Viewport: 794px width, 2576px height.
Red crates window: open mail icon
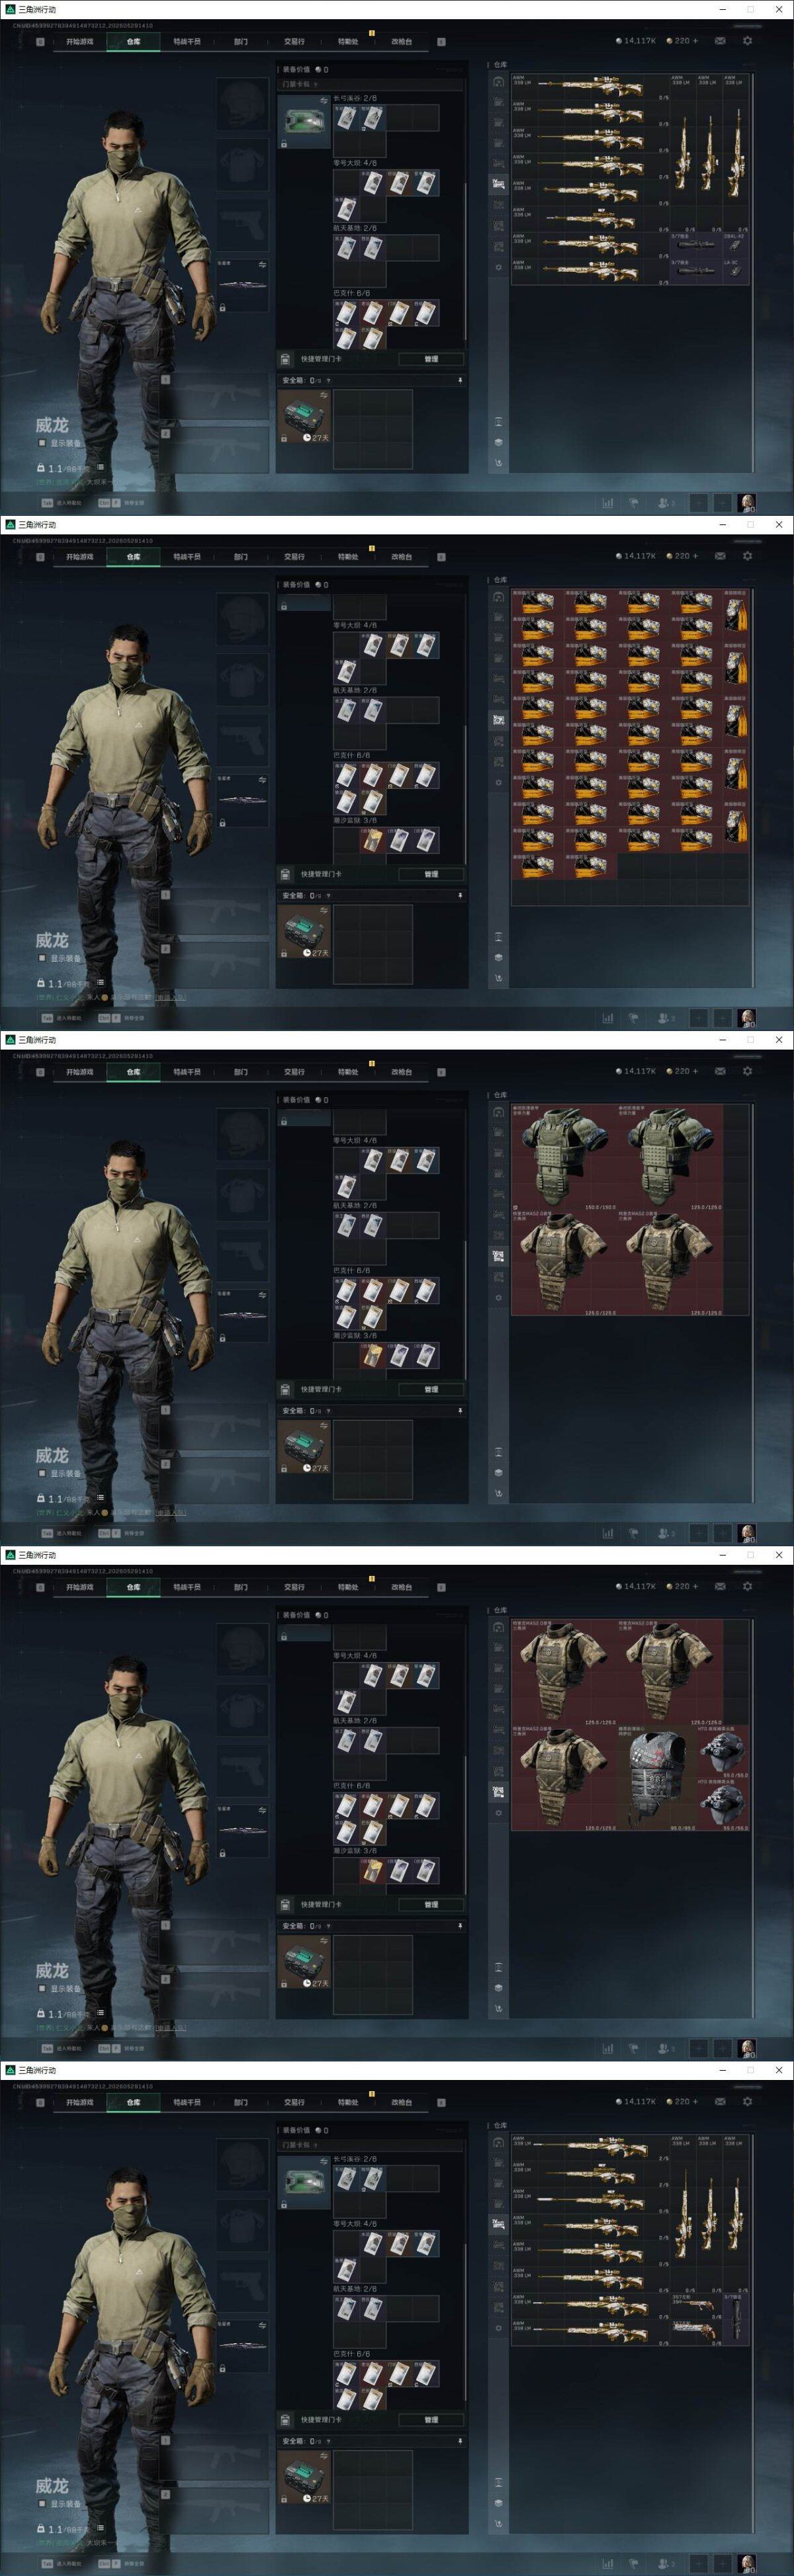click(719, 556)
